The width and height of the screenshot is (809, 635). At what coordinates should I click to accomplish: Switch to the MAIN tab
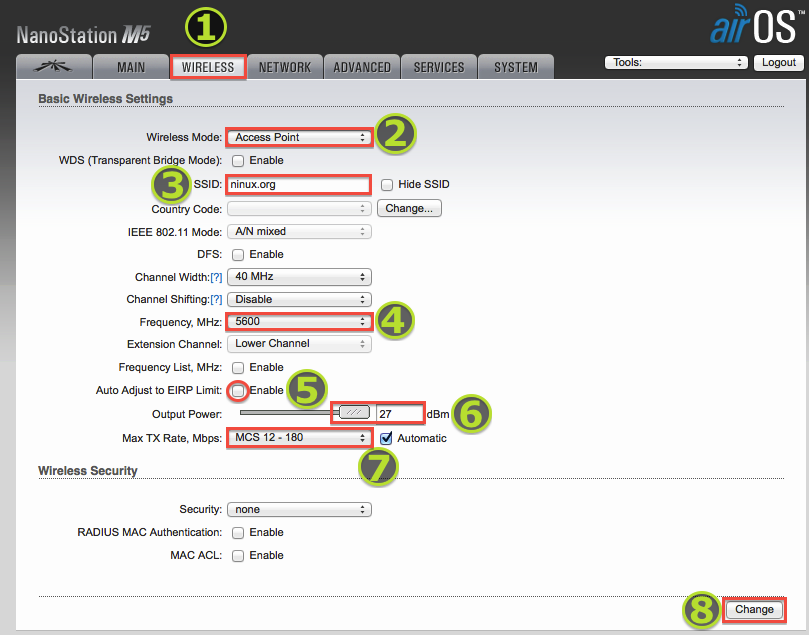click(x=130, y=67)
